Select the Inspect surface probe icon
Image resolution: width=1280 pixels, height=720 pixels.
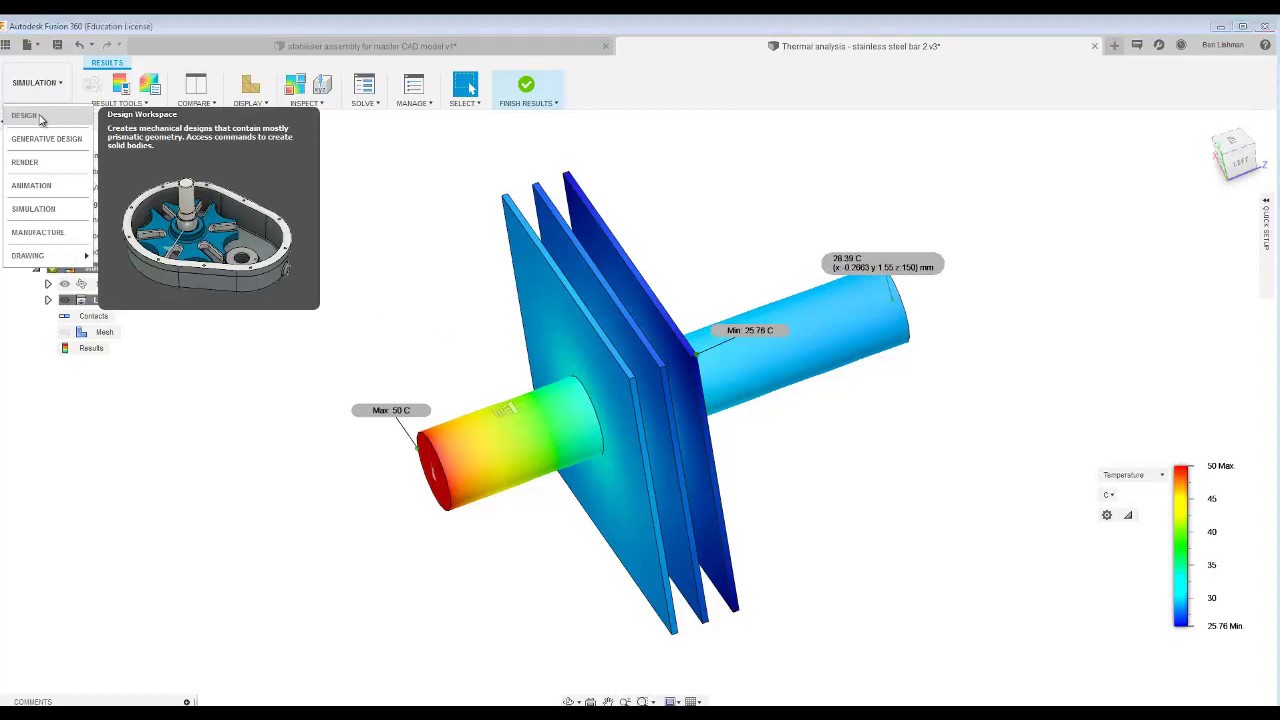pos(295,84)
